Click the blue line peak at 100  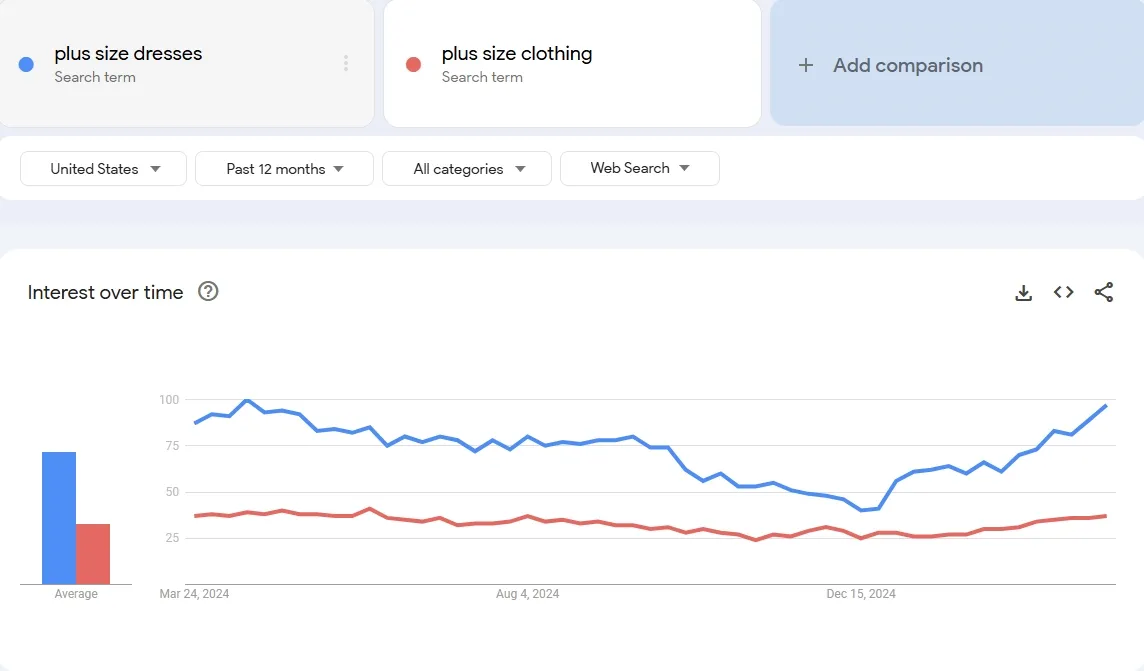pyautogui.click(x=247, y=400)
